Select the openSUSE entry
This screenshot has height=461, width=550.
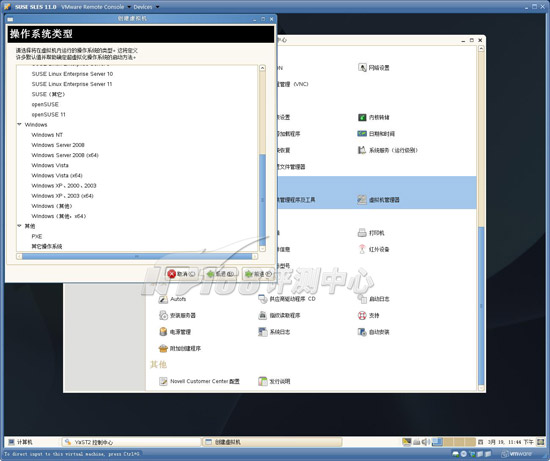point(45,105)
